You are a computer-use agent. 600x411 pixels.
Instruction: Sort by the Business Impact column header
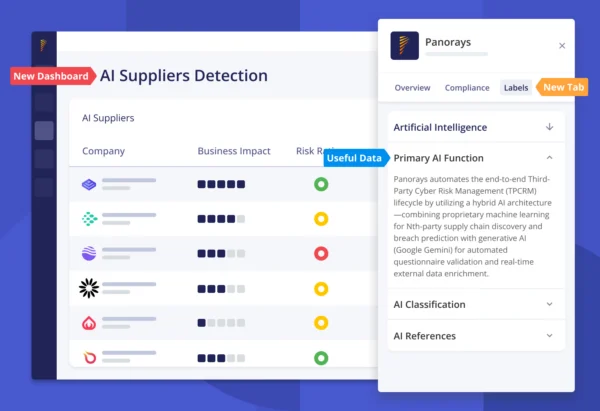tap(234, 151)
